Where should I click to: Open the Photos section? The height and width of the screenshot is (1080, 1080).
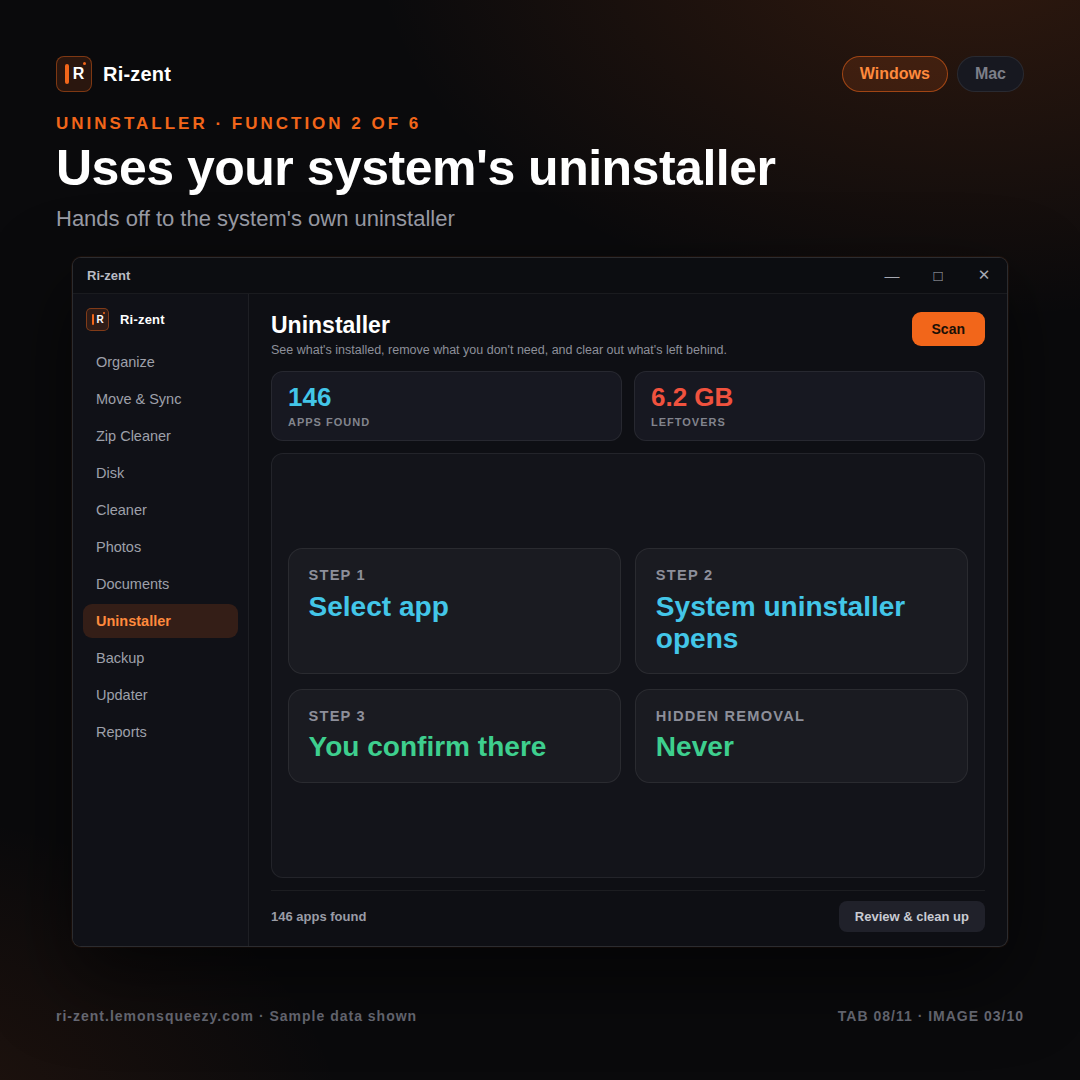(160, 547)
